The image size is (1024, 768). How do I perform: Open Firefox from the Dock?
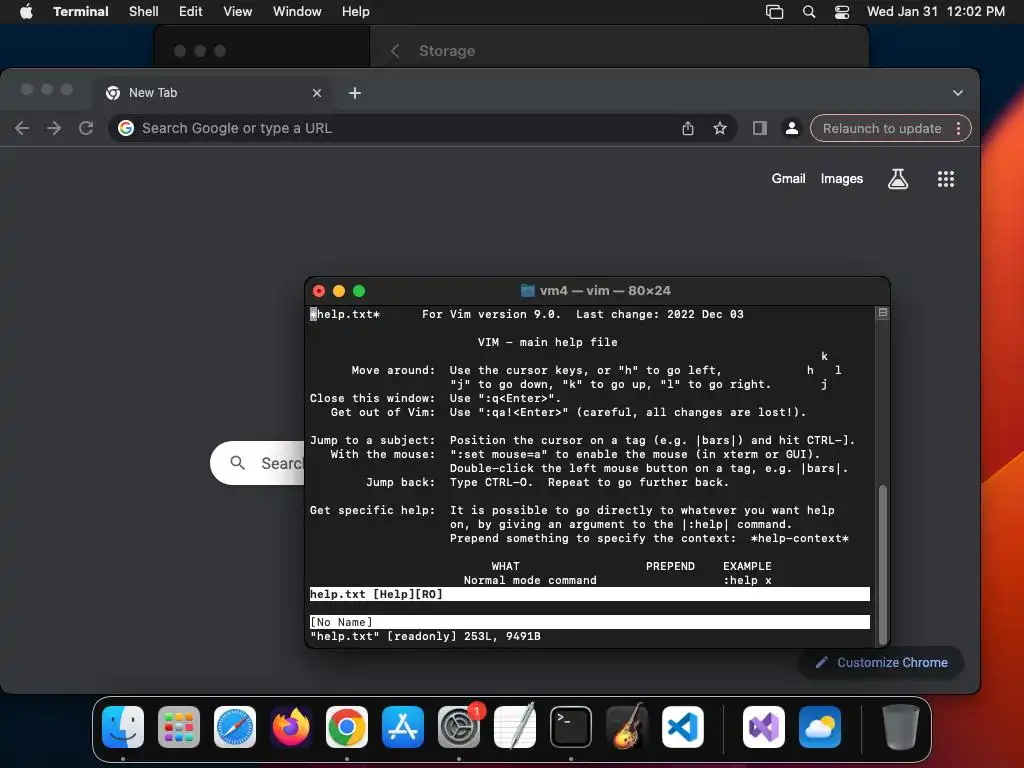point(291,727)
